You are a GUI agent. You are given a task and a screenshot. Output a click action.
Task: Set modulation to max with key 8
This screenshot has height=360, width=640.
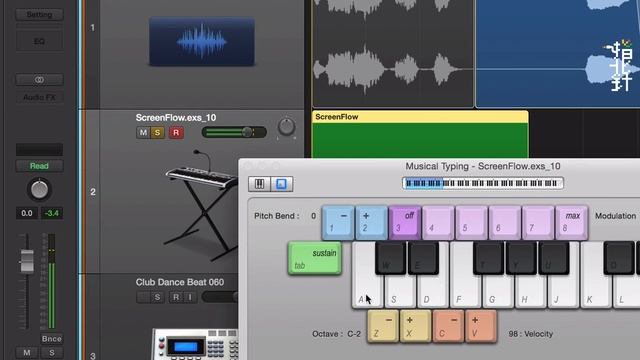point(572,223)
